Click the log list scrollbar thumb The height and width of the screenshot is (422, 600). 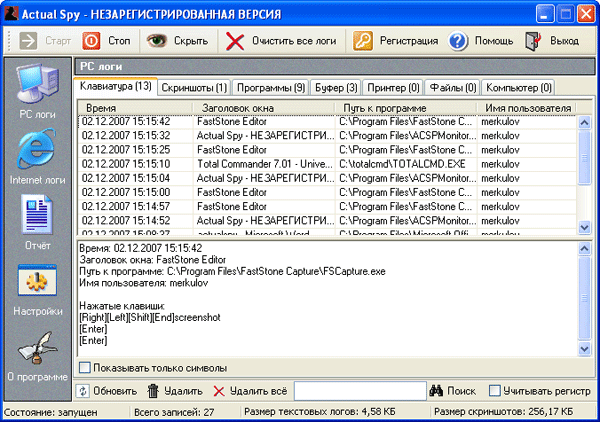pyautogui.click(x=584, y=157)
